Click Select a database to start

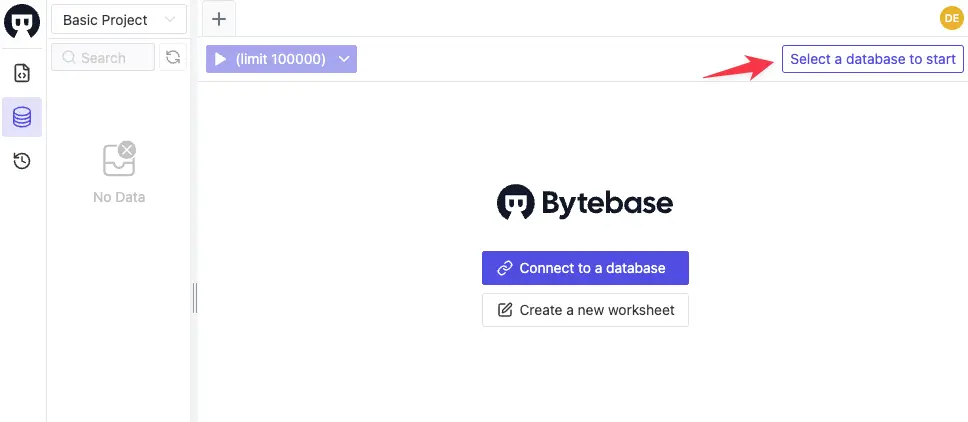(x=873, y=59)
